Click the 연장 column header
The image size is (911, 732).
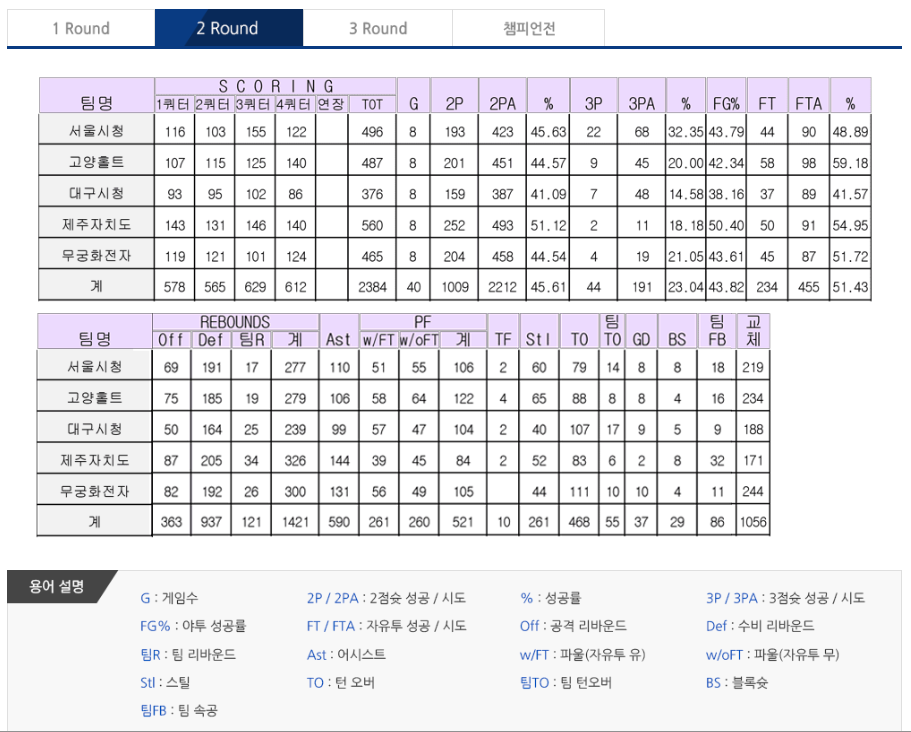(x=331, y=105)
